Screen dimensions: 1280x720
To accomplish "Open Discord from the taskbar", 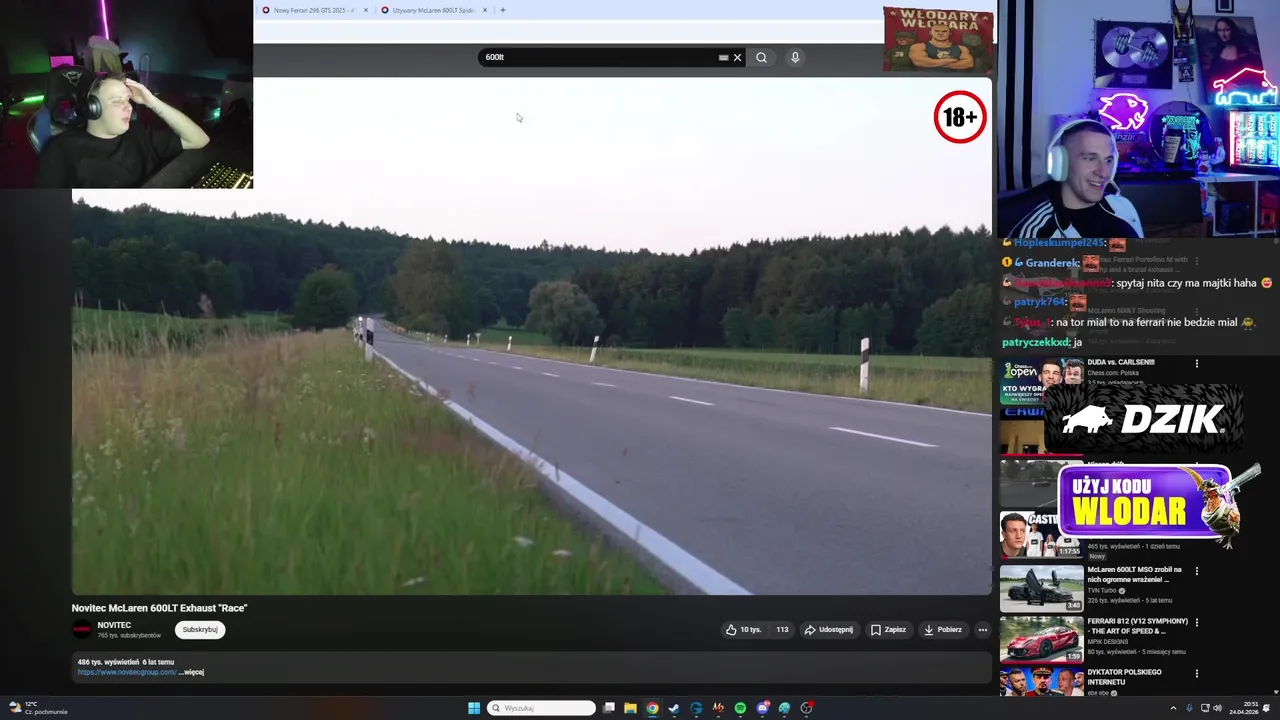I will click(x=762, y=708).
